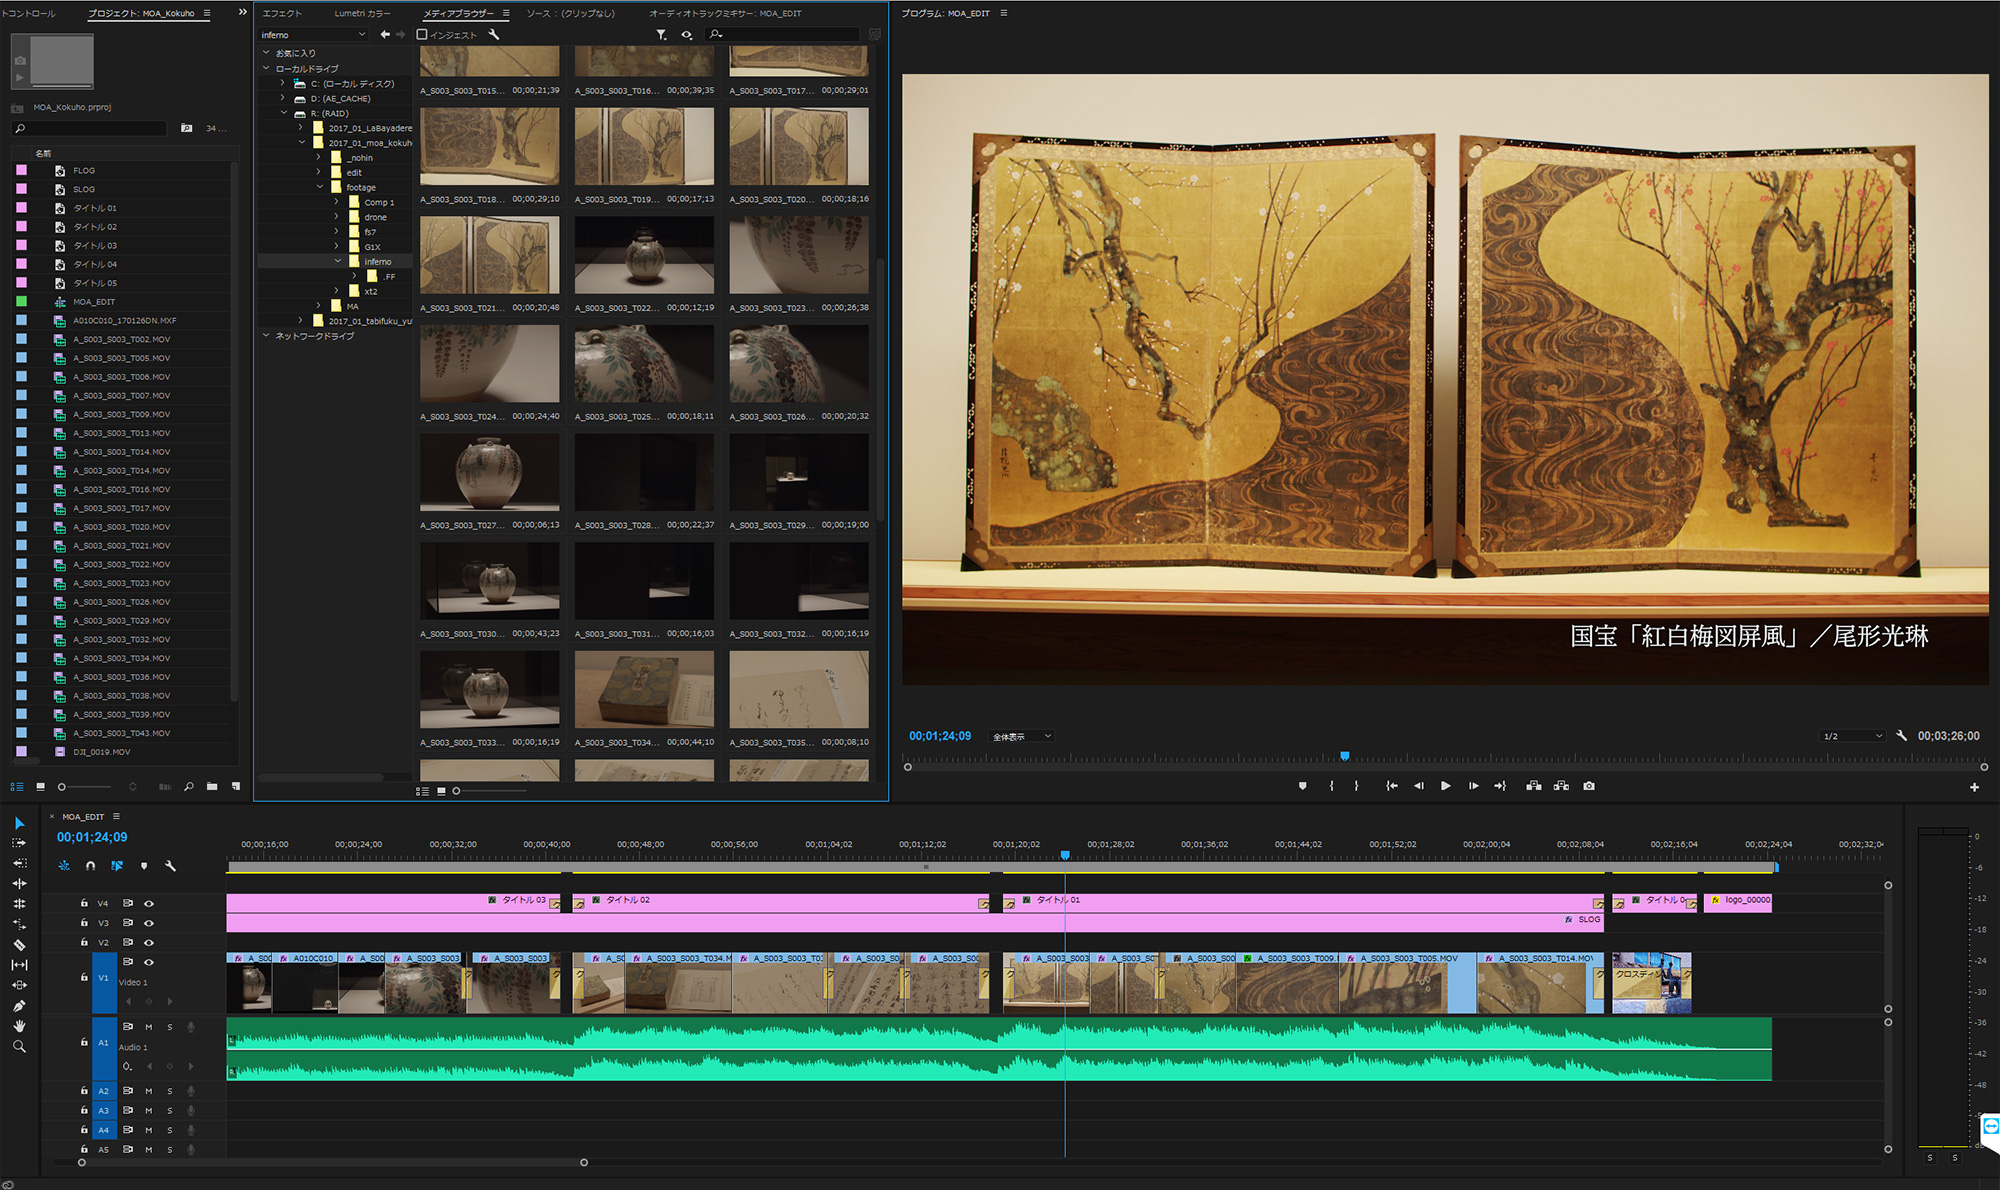Lock video track V3 with the padlock

[x=84, y=922]
